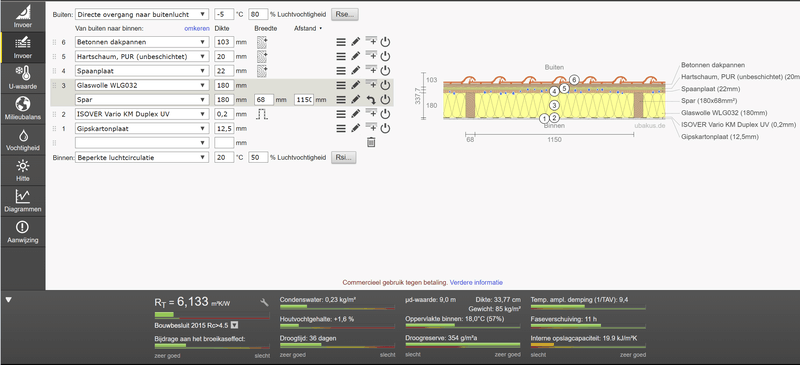800x365 pixels.
Task: Open the Aanwijzing tab
Action: (22, 231)
